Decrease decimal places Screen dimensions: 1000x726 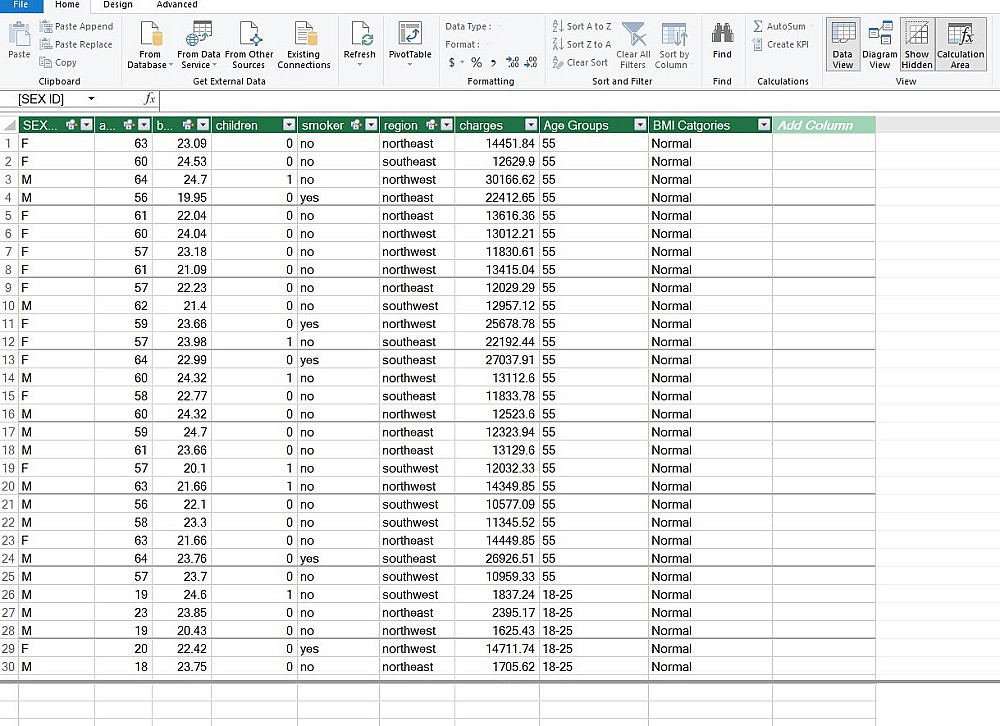[531, 62]
